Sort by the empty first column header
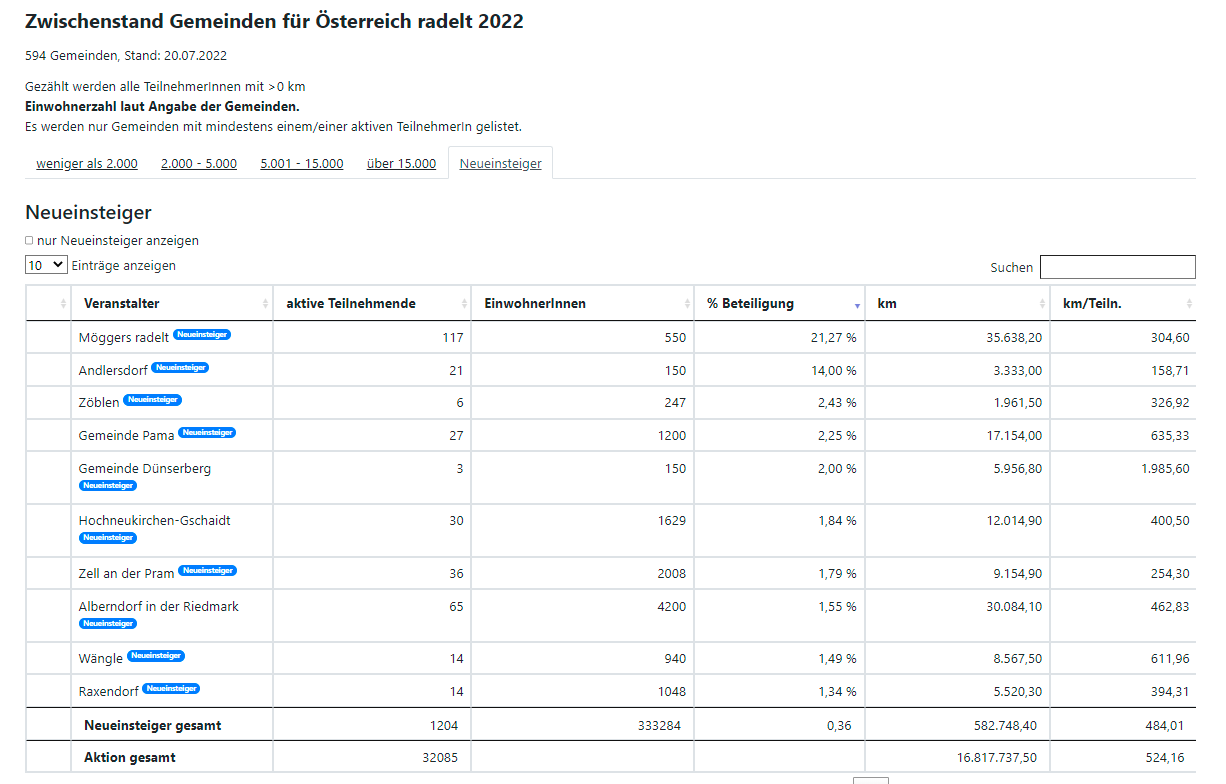This screenshot has height=784, width=1226. pos(49,303)
